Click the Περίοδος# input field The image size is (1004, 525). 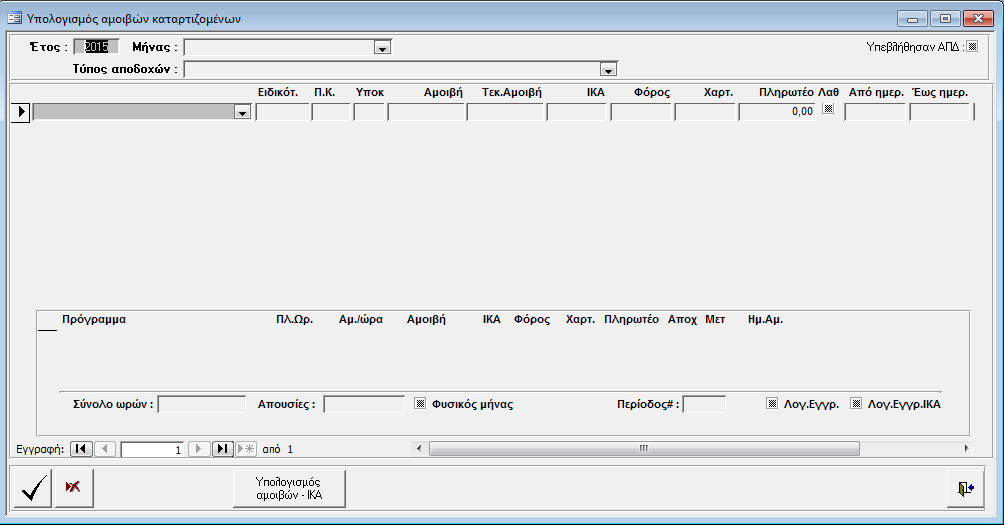(704, 404)
